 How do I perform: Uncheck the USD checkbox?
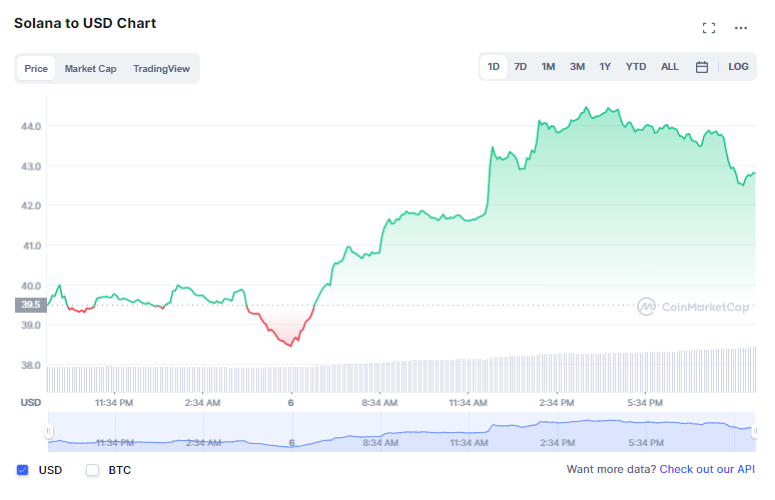click(x=23, y=470)
